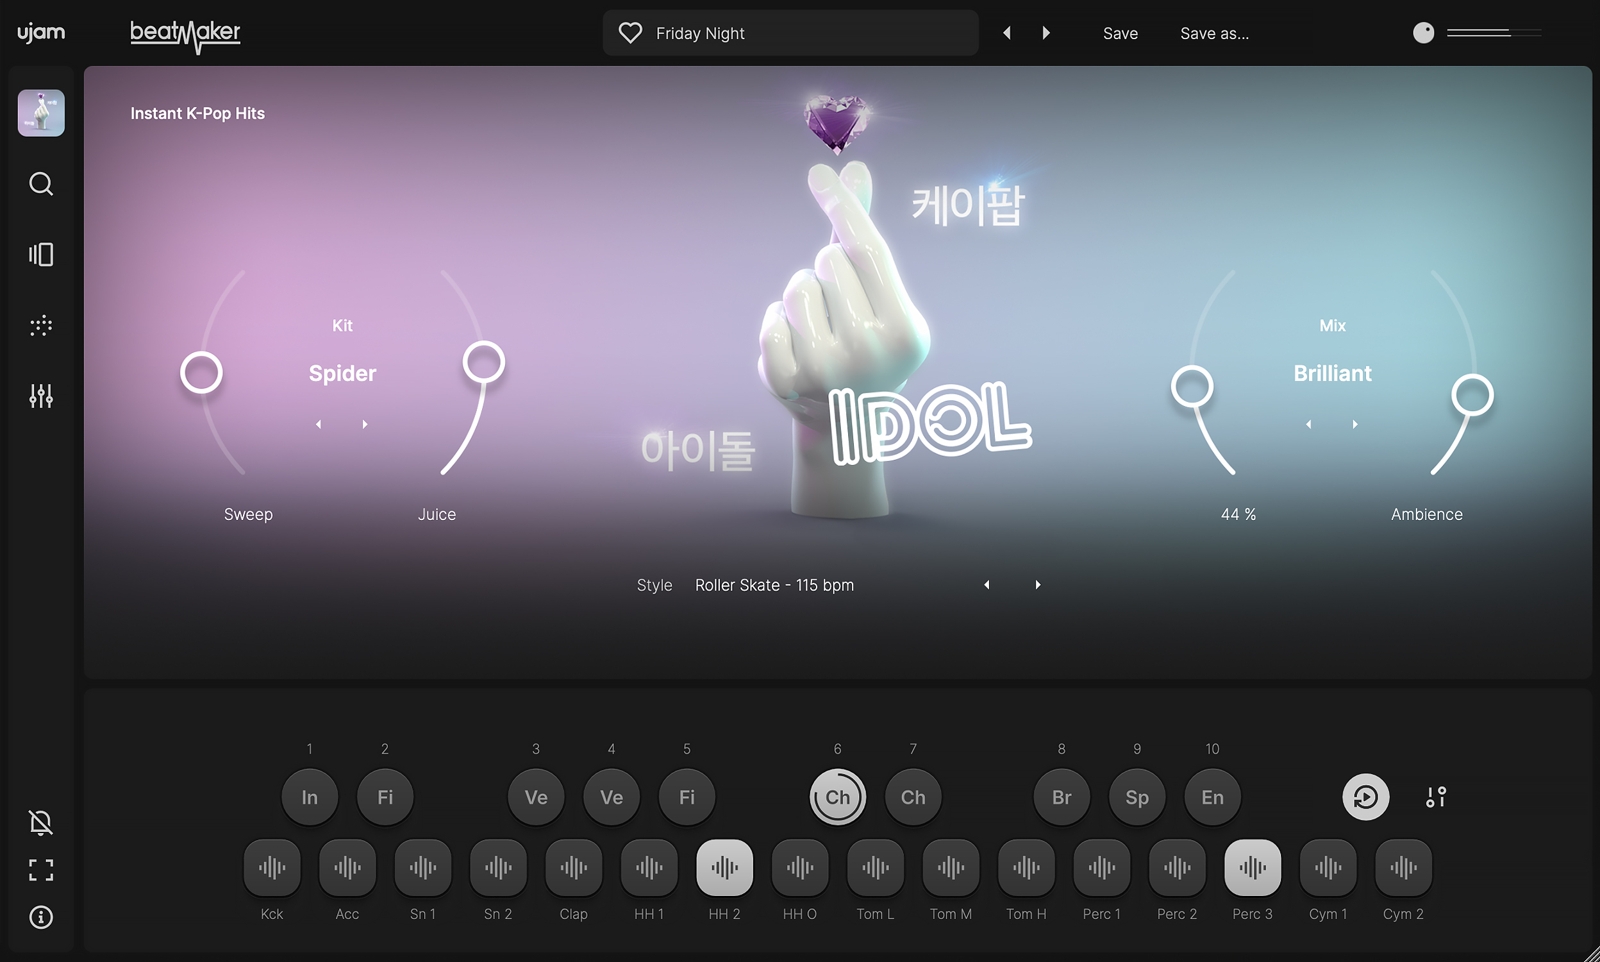Open the info panel at the sidebar bottom
Viewport: 1600px width, 962px height.
coord(40,917)
